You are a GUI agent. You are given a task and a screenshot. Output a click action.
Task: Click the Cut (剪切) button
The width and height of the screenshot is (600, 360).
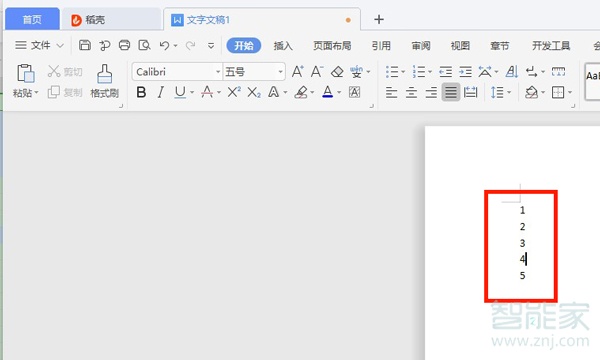[65, 72]
